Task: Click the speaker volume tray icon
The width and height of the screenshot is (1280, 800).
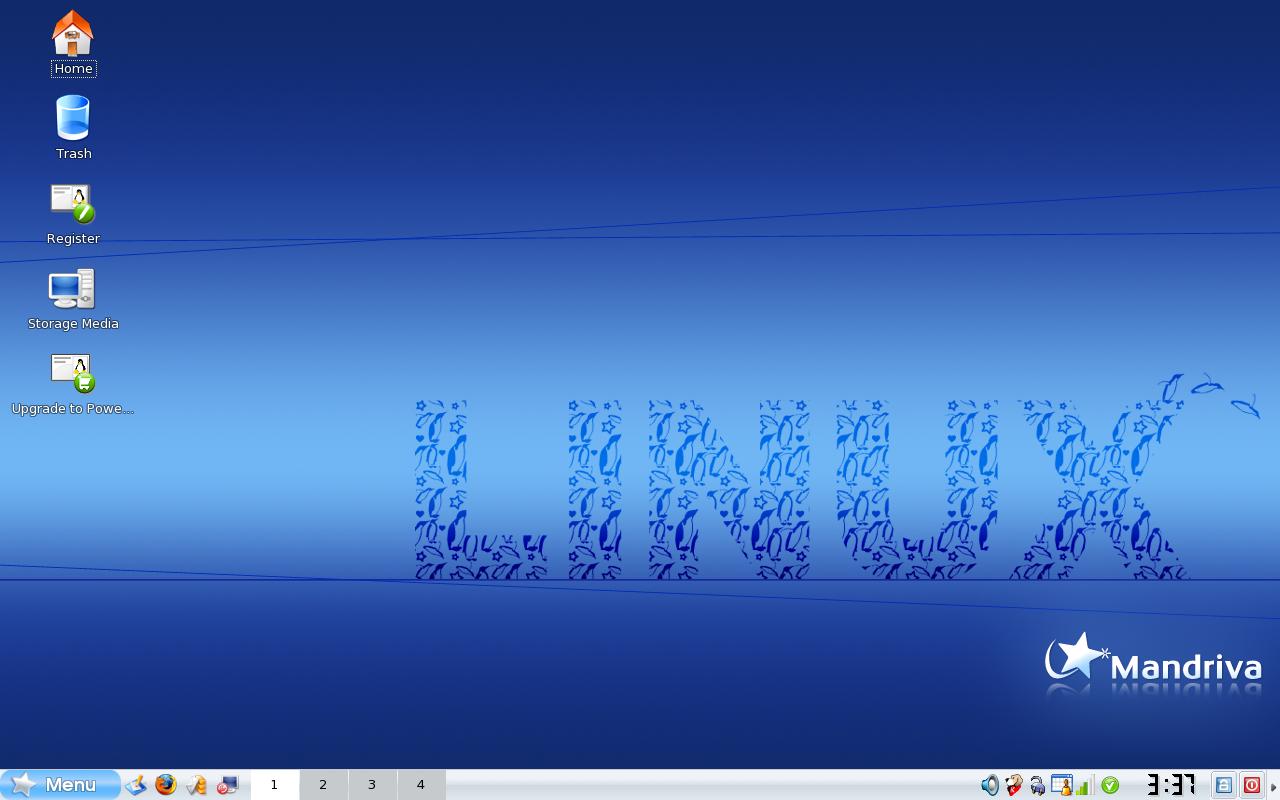Action: [990, 785]
